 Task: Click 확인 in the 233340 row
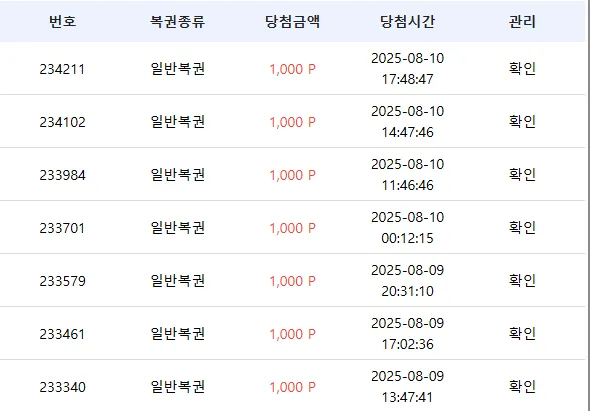(522, 387)
